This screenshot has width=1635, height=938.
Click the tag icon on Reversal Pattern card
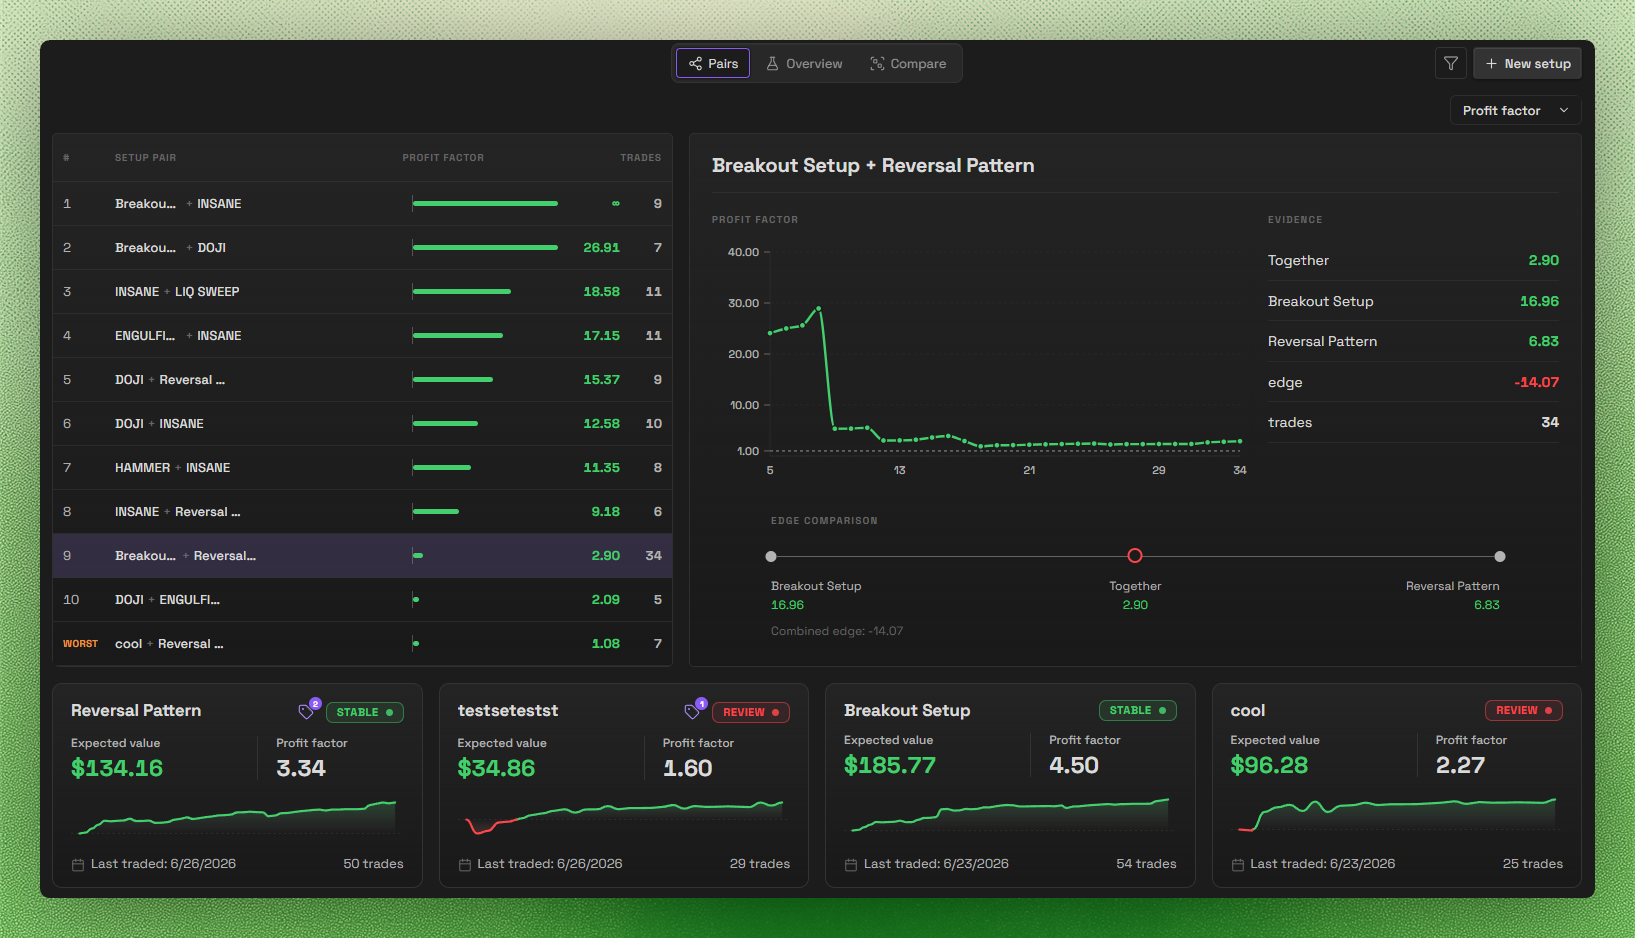tap(306, 712)
